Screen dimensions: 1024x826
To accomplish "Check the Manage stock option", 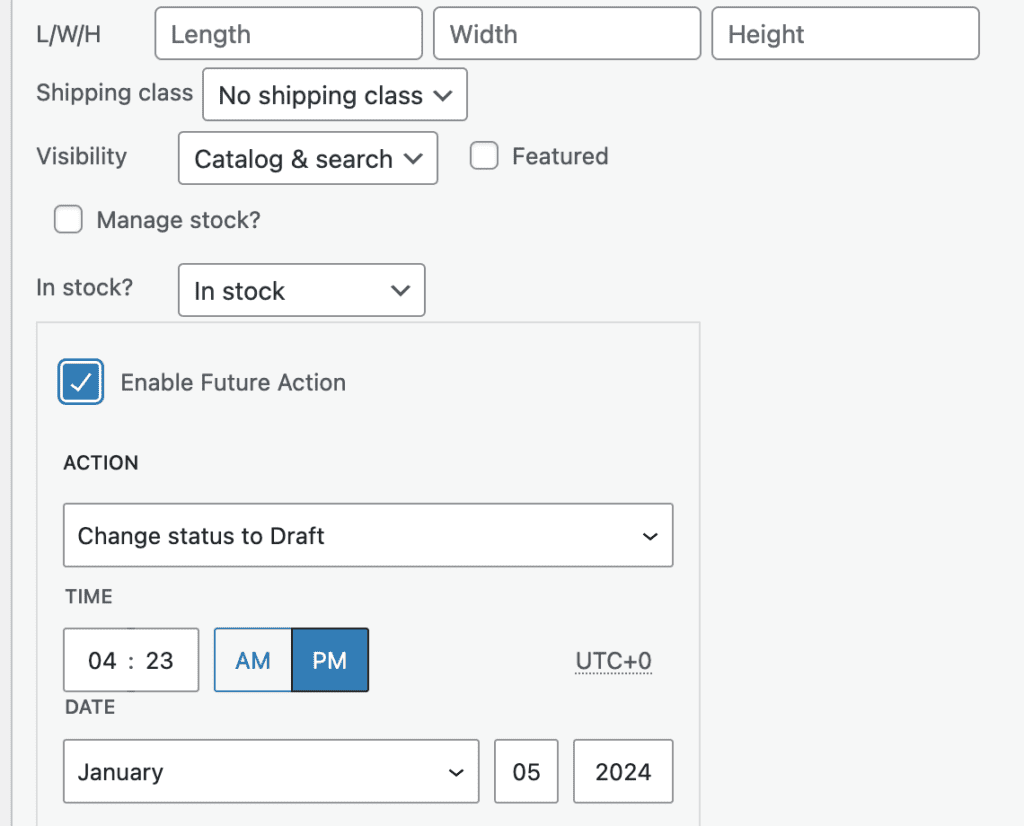I will [x=68, y=219].
